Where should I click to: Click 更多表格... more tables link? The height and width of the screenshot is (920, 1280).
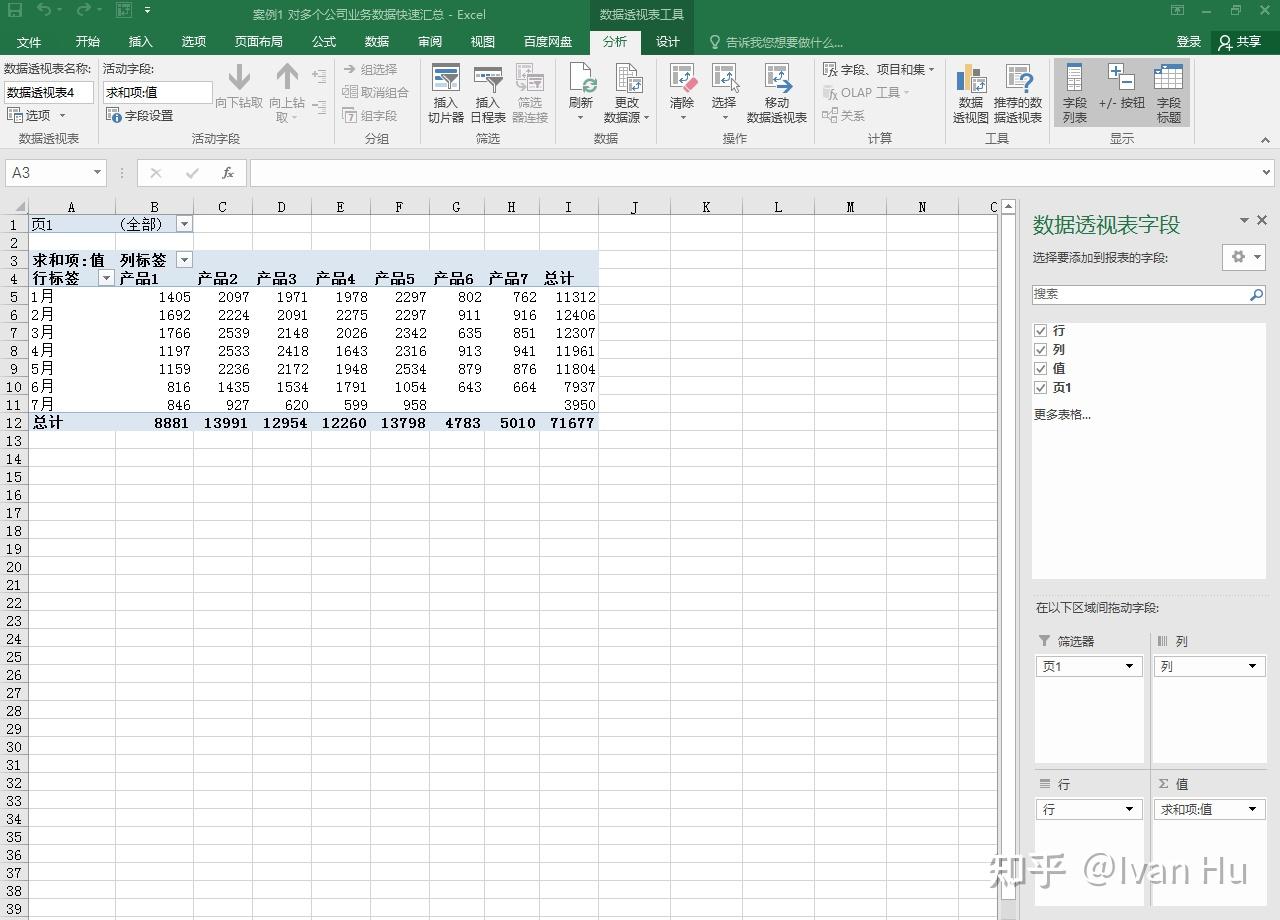coord(1062,414)
